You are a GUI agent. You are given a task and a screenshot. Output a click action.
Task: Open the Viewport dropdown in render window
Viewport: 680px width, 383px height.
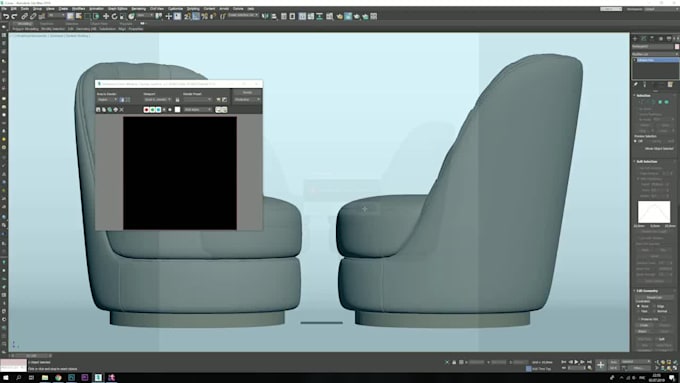tap(157, 99)
